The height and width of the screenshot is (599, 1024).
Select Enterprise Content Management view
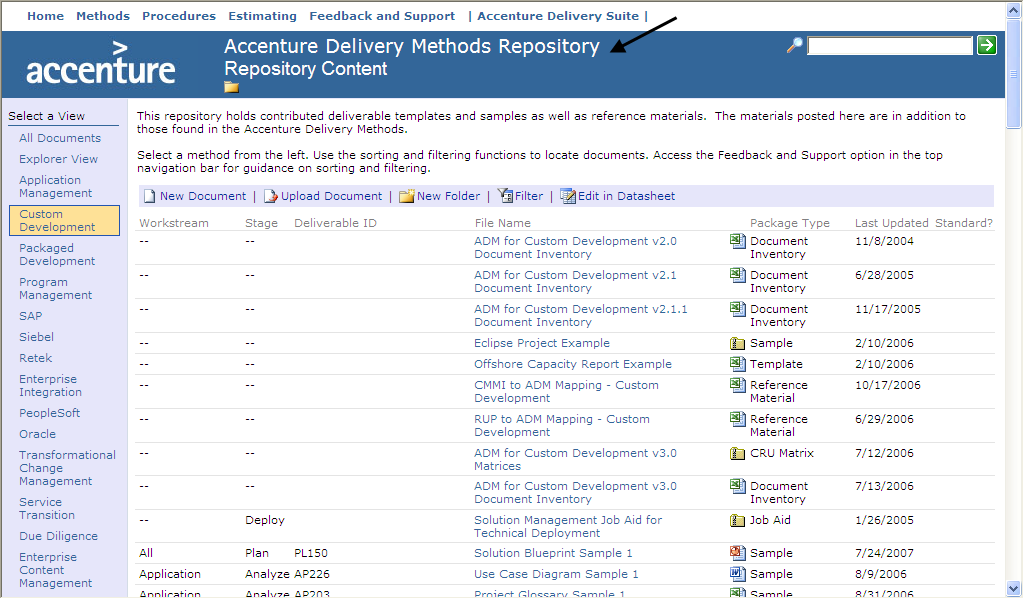pyautogui.click(x=56, y=570)
